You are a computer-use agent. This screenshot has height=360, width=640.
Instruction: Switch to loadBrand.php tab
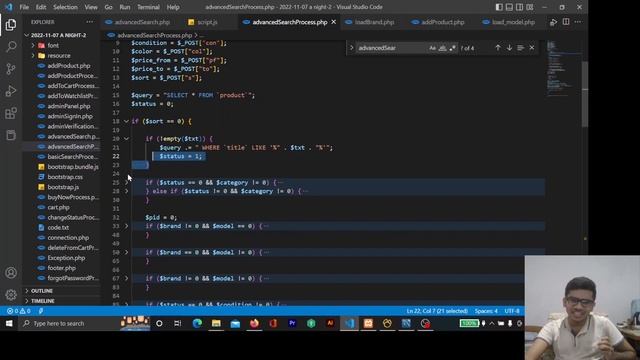click(x=374, y=22)
